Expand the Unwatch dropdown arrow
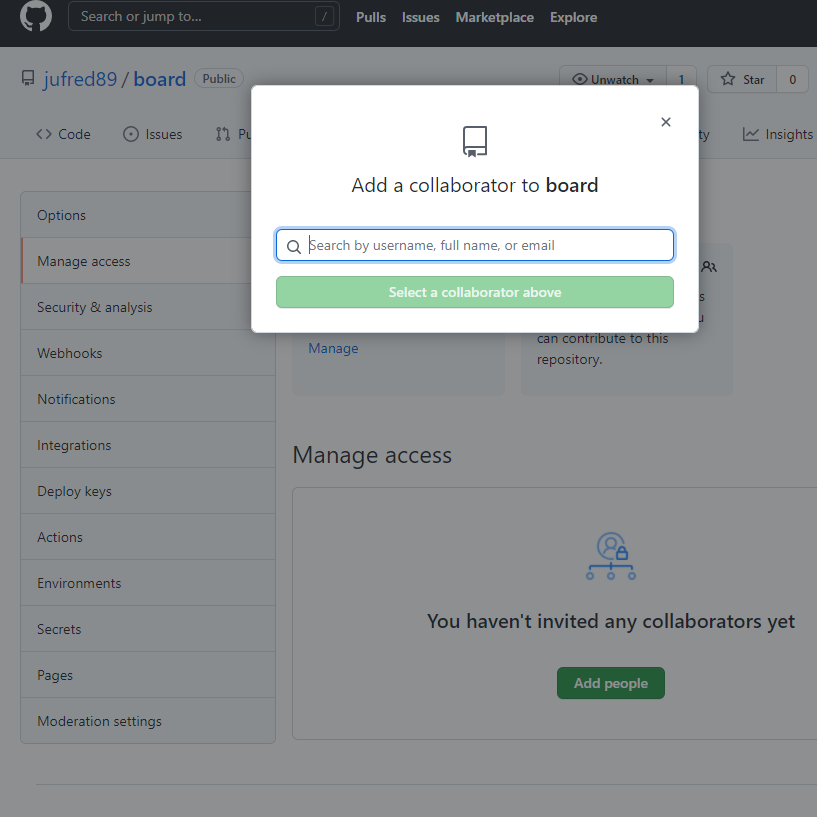Image resolution: width=817 pixels, height=817 pixels. pyautogui.click(x=650, y=80)
